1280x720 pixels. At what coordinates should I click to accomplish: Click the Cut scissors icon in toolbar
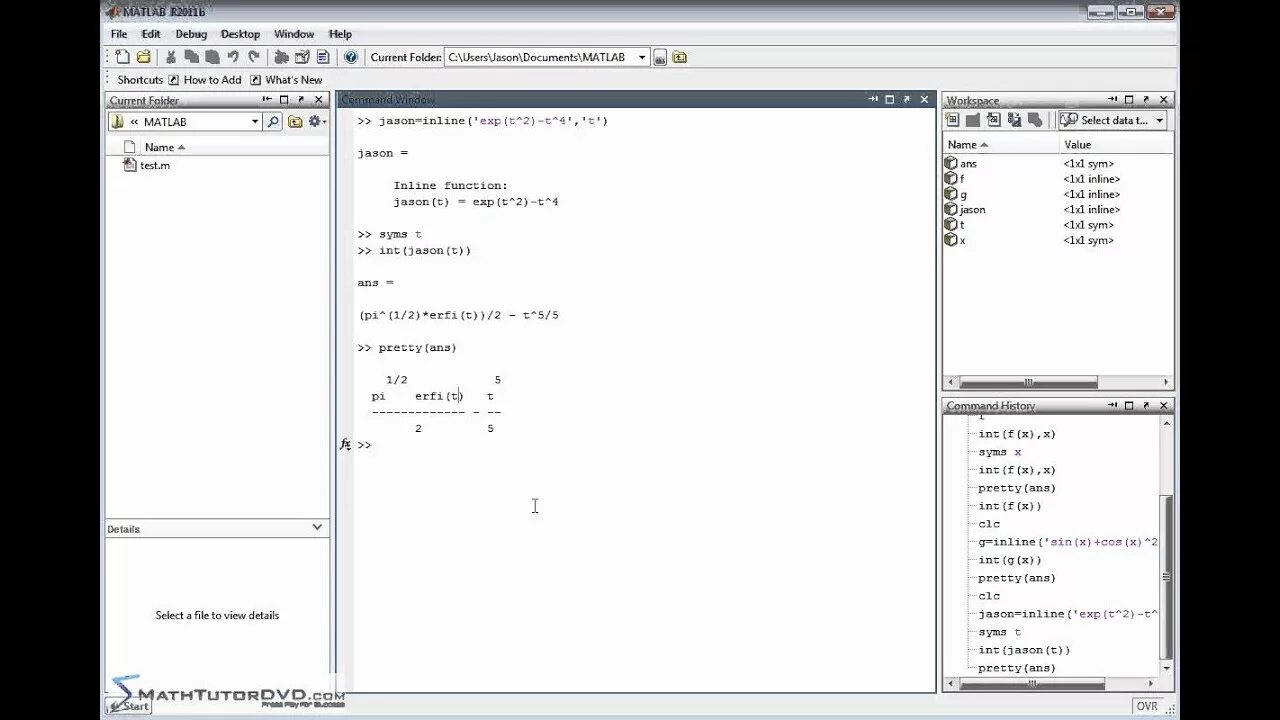[x=171, y=57]
